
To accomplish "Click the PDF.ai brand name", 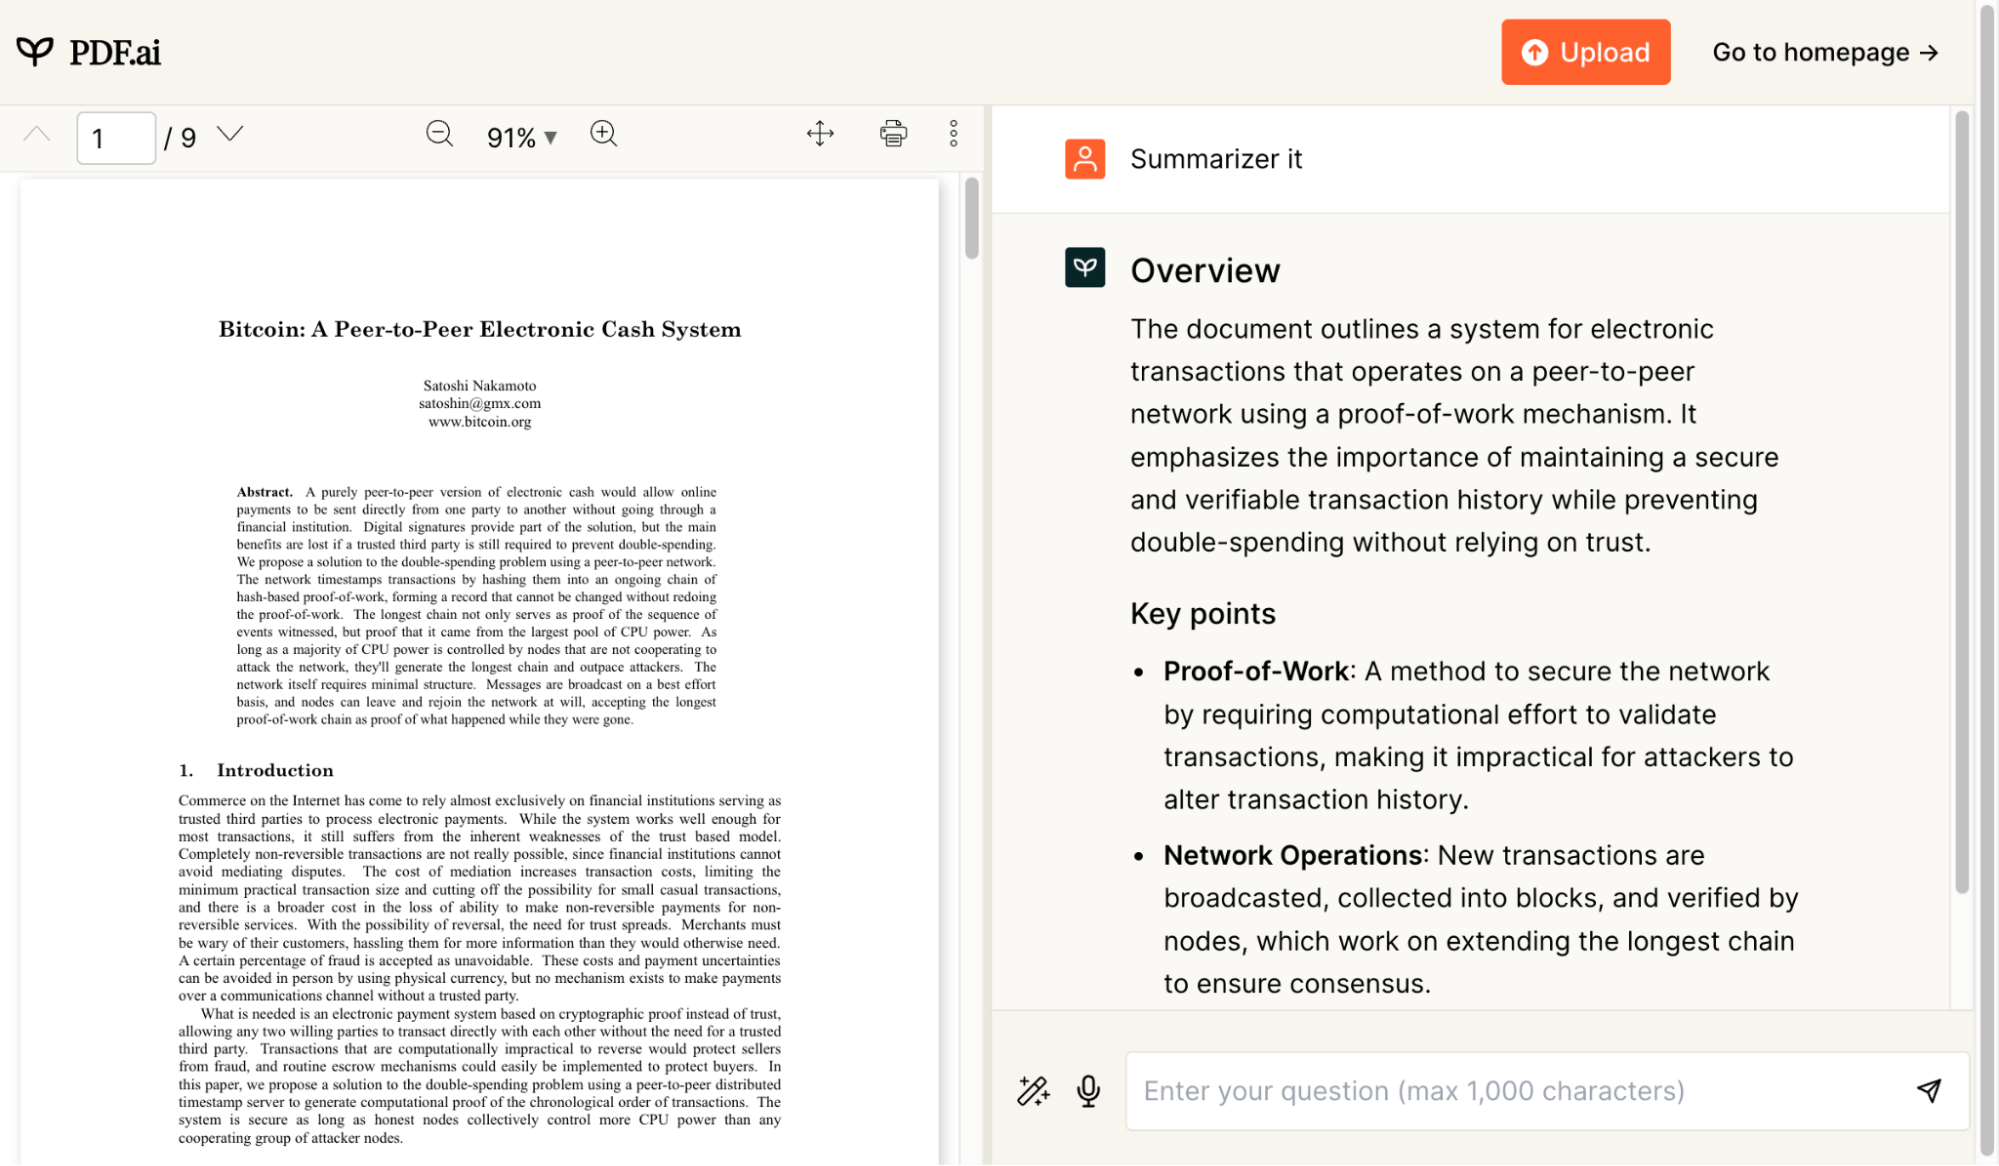I will pyautogui.click(x=115, y=52).
